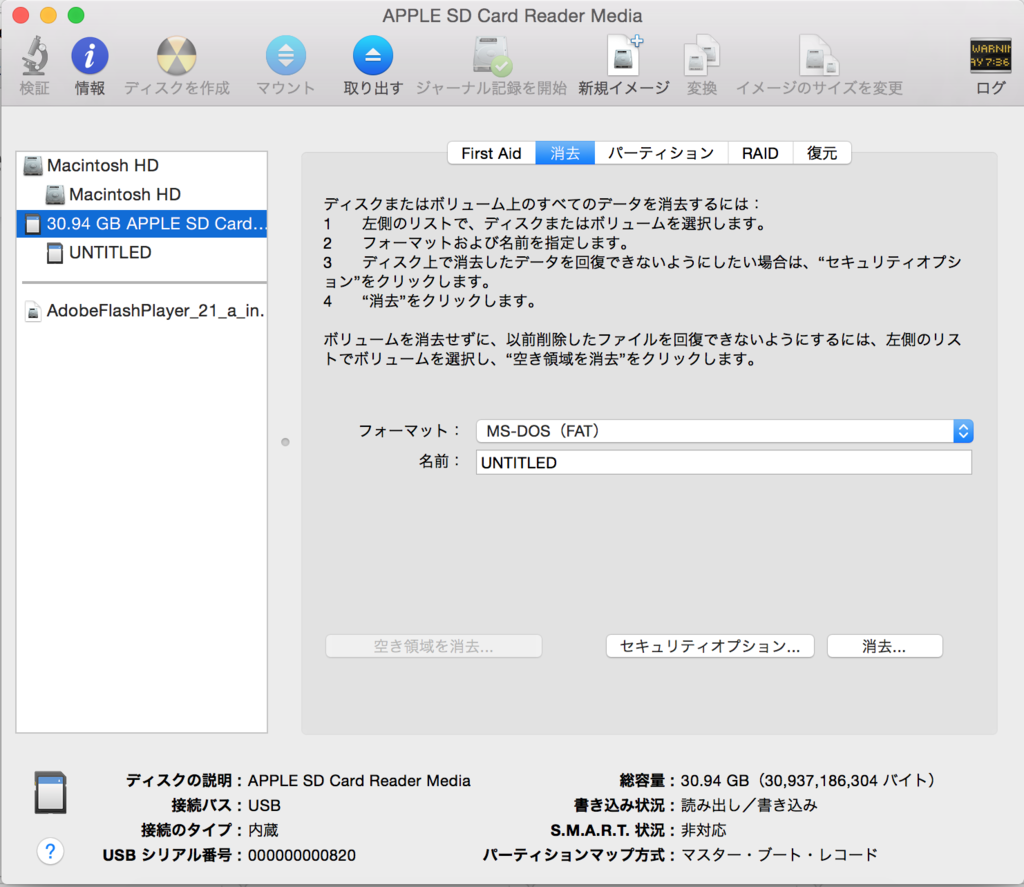The height and width of the screenshot is (887, 1024).
Task: Select 30.94 GB APPLE SD Card disk
Action: (x=142, y=224)
